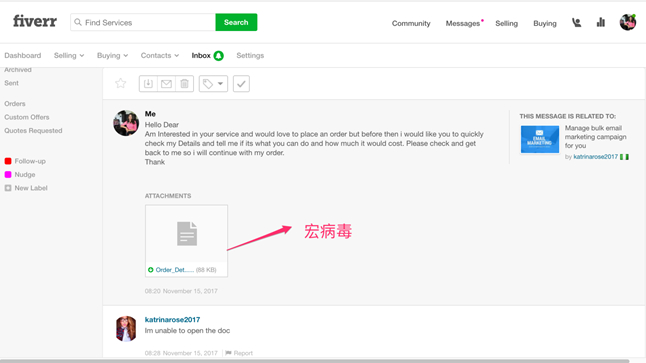
Task: Open katrinarose2017 link under related gig
Action: tap(595, 157)
